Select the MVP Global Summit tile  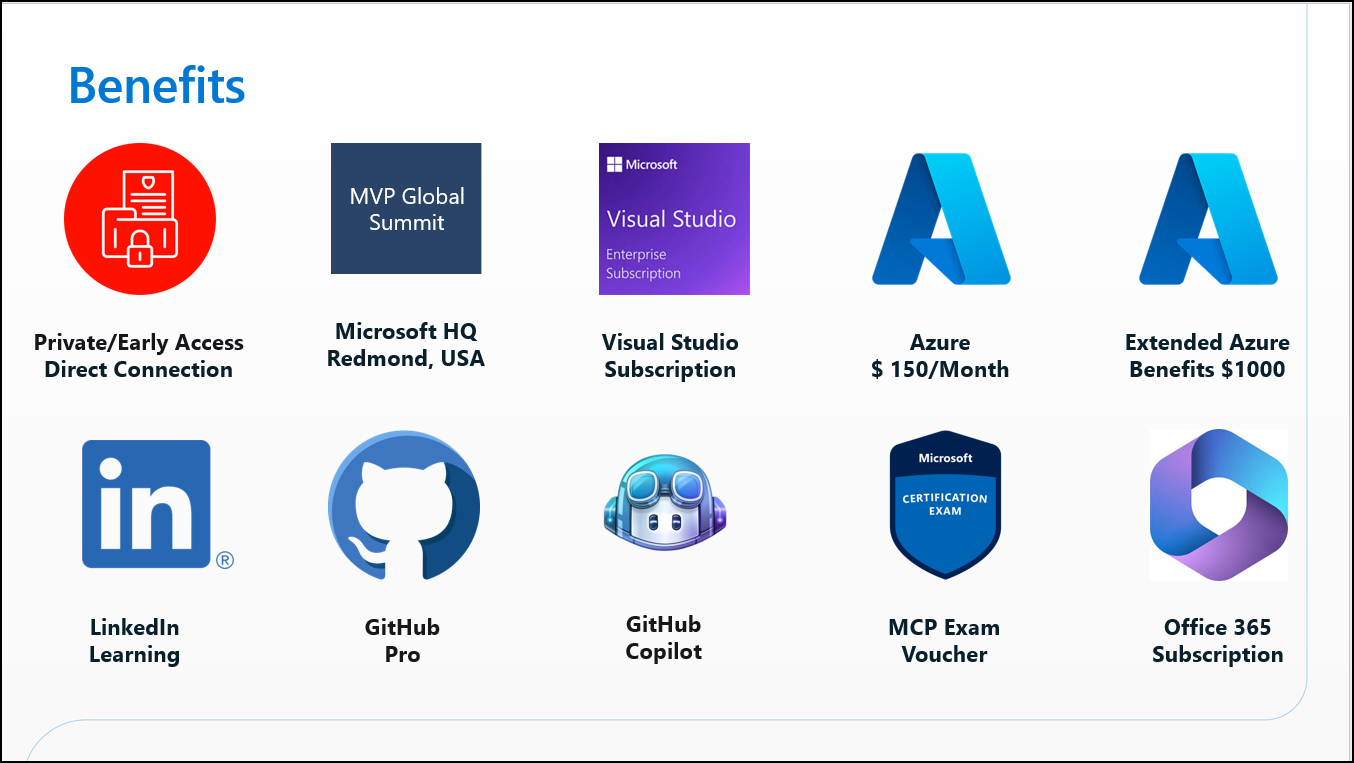(406, 209)
